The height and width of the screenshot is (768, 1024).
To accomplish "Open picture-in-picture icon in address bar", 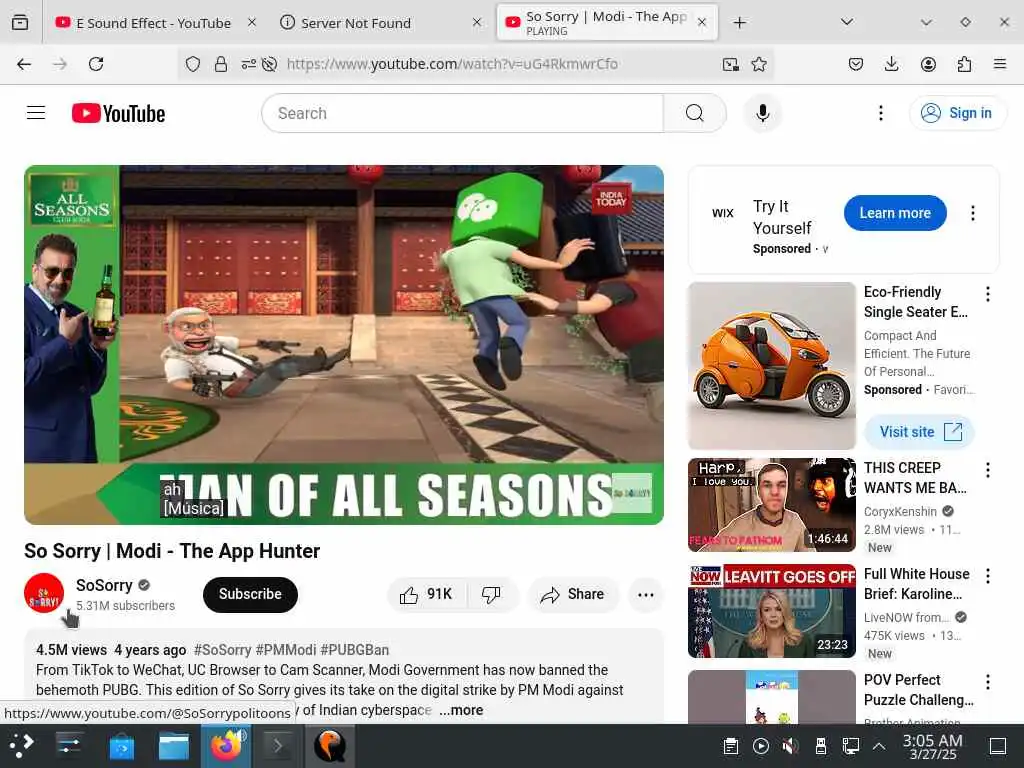I will (x=730, y=64).
